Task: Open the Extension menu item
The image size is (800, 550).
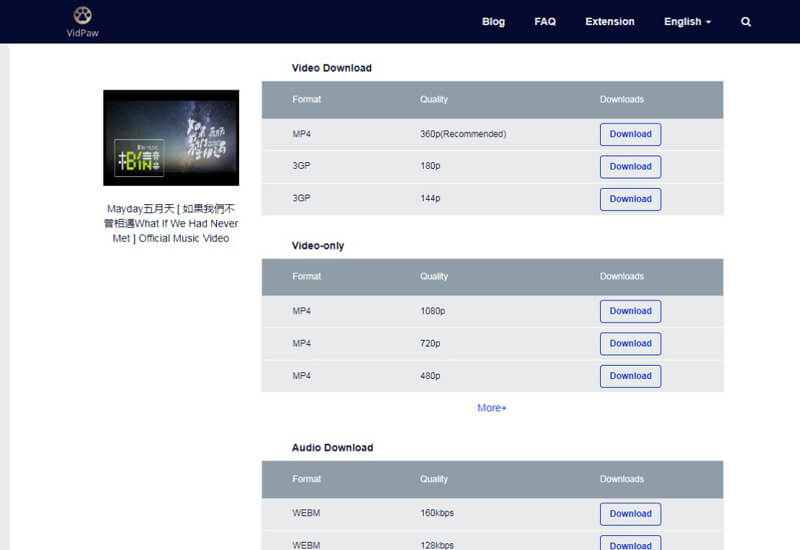Action: coord(610,22)
